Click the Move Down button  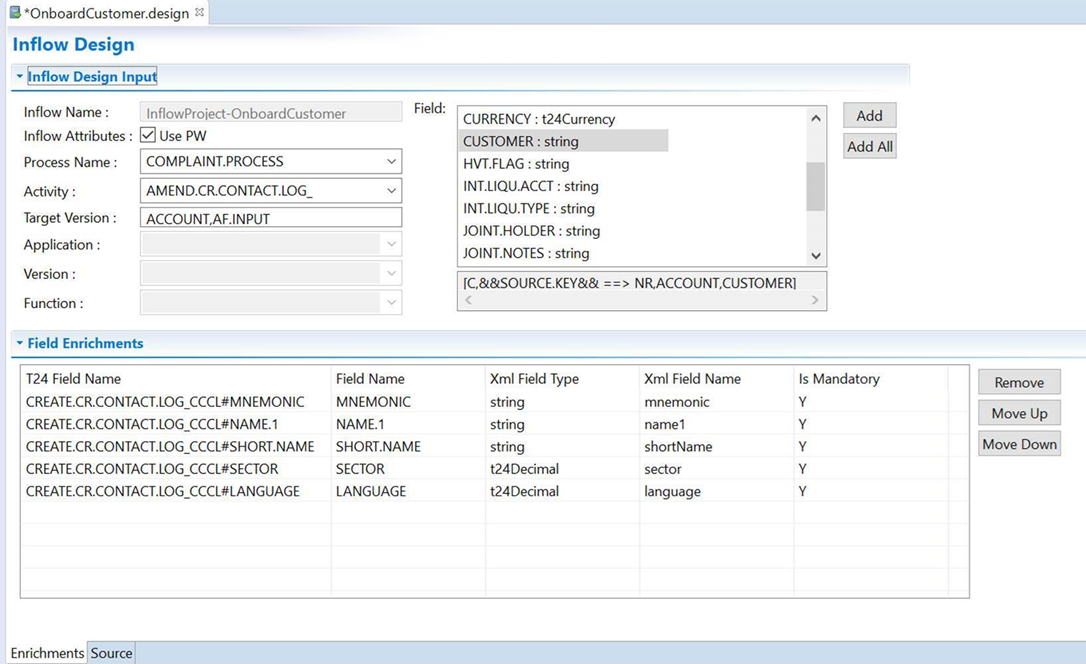[1018, 444]
